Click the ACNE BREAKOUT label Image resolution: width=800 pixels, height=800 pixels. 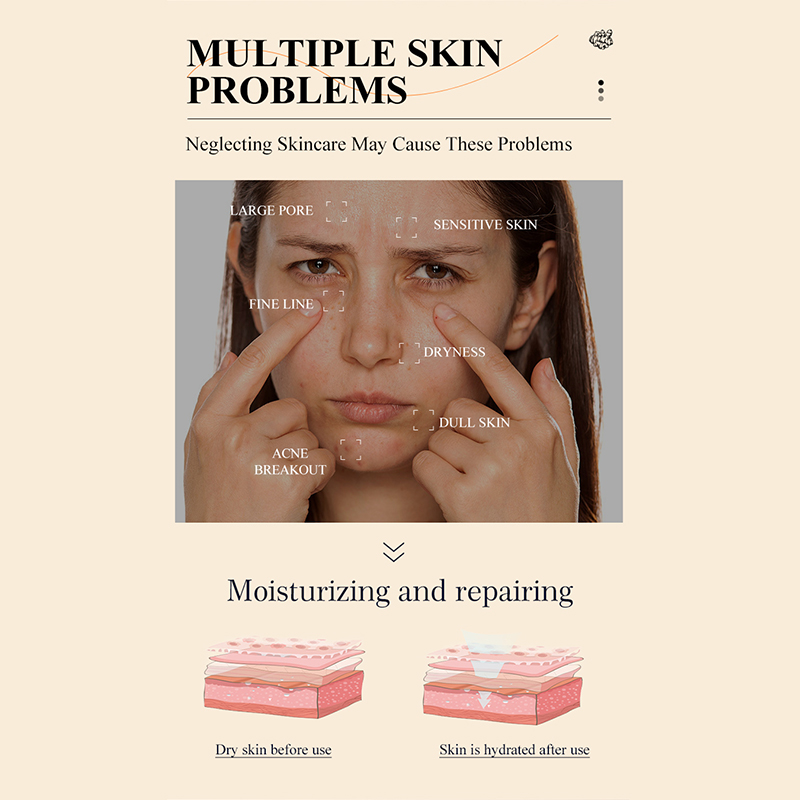tap(290, 461)
